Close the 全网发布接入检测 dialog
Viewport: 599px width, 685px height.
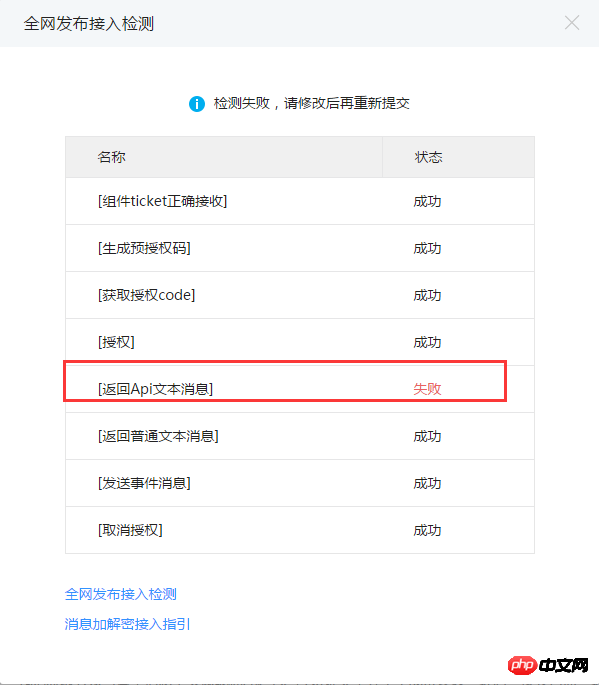coord(571,23)
